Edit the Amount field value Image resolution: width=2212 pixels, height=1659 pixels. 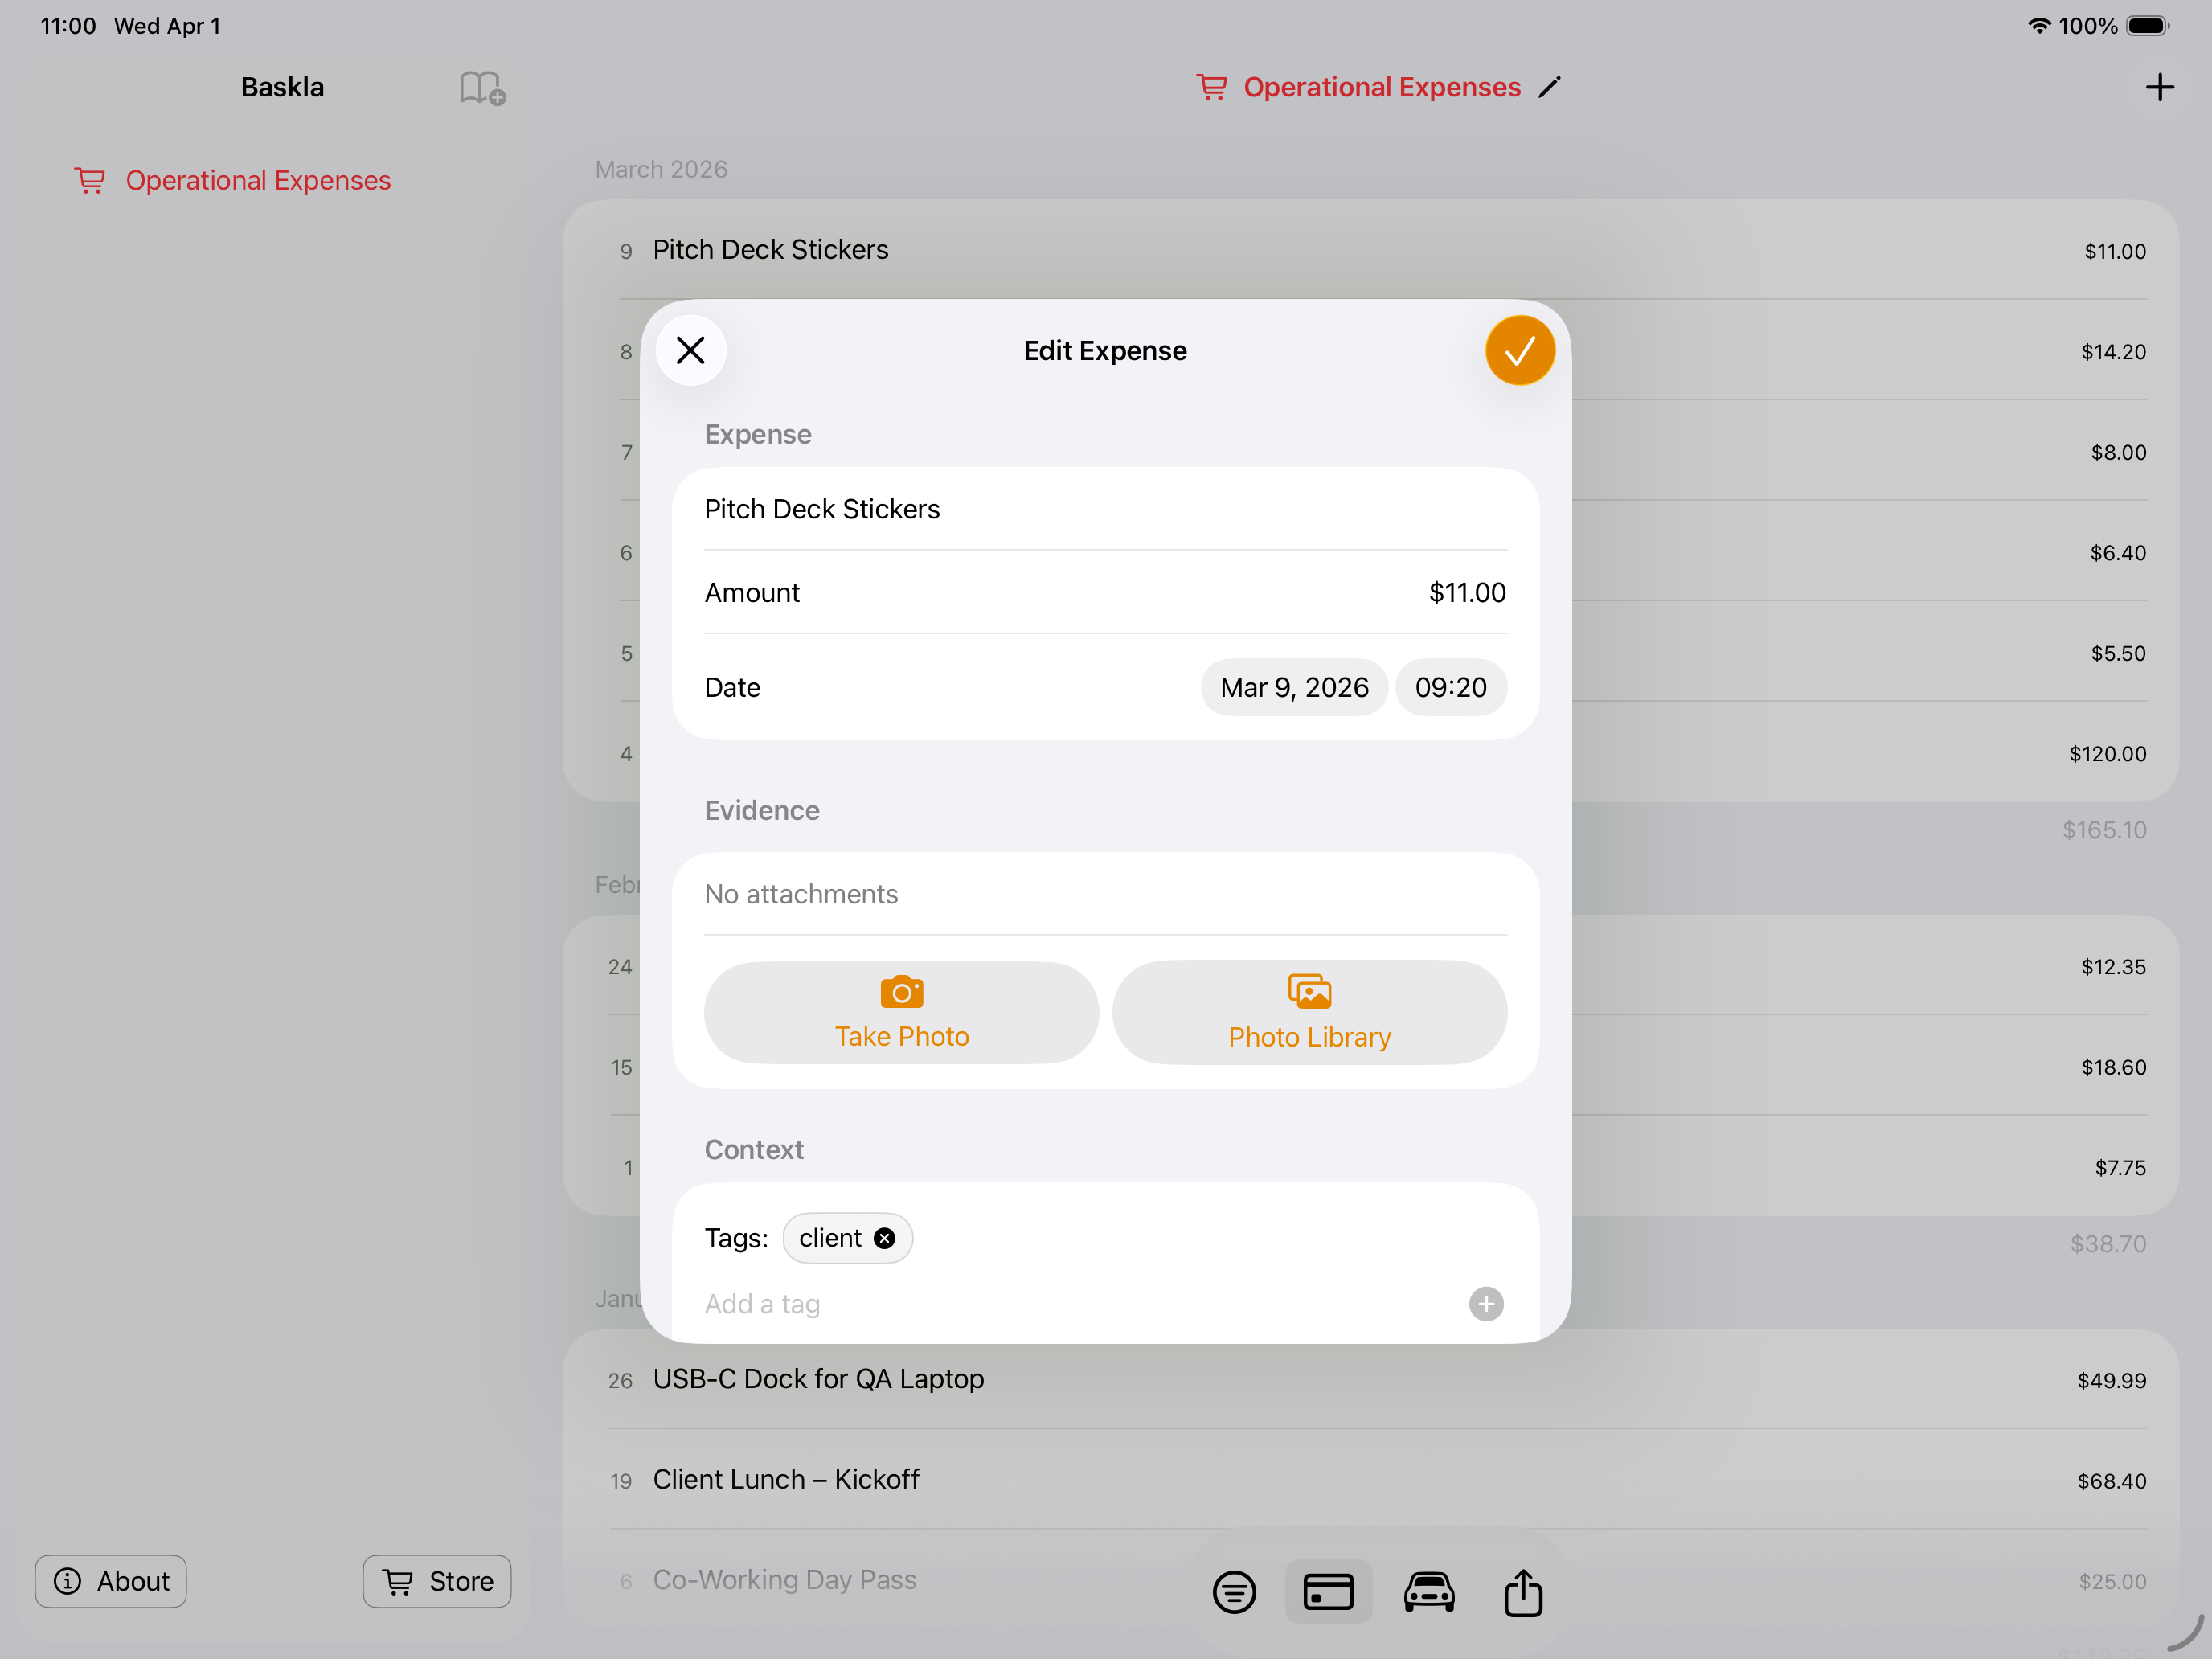pyautogui.click(x=1466, y=593)
